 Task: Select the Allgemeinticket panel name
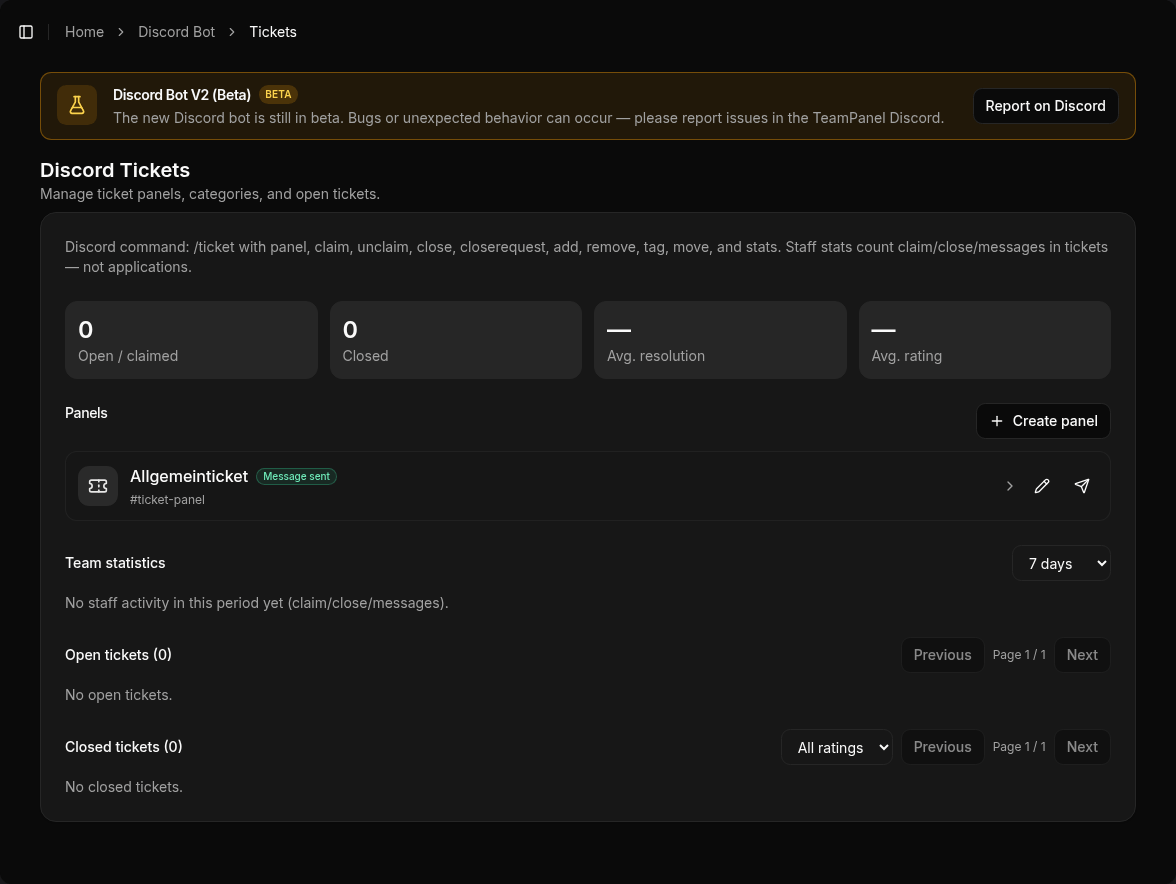click(x=189, y=476)
